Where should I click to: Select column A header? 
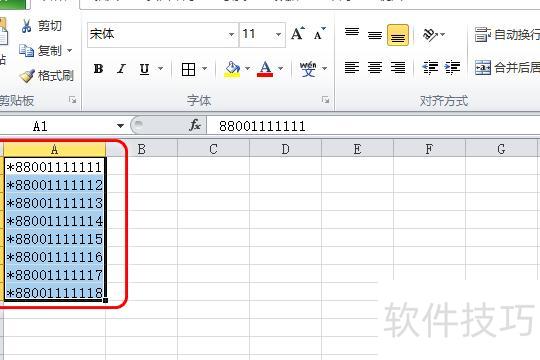pos(54,150)
